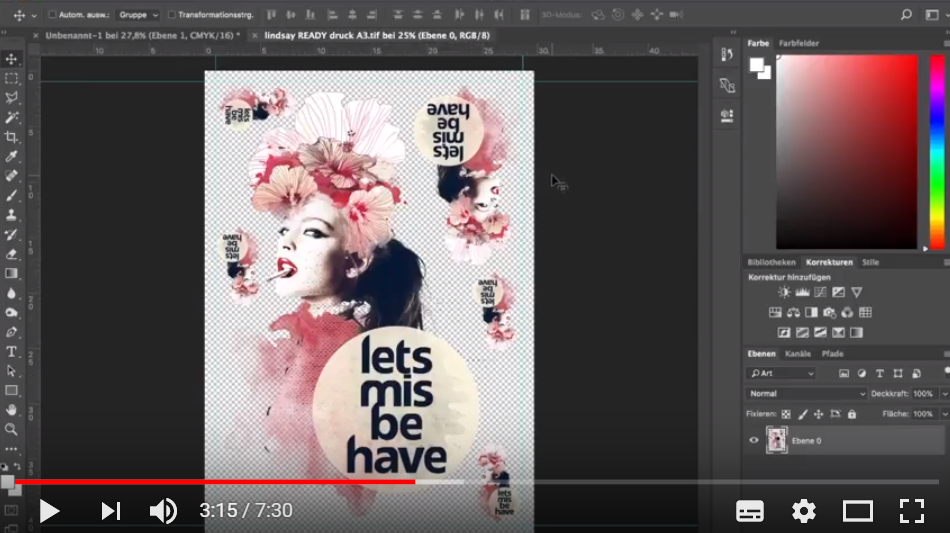Play the video

point(48,511)
